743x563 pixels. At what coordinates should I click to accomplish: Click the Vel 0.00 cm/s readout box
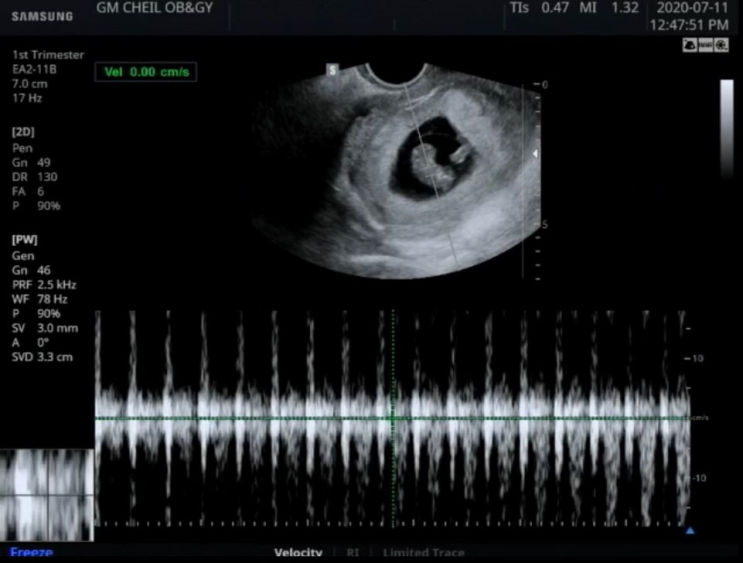(x=146, y=72)
